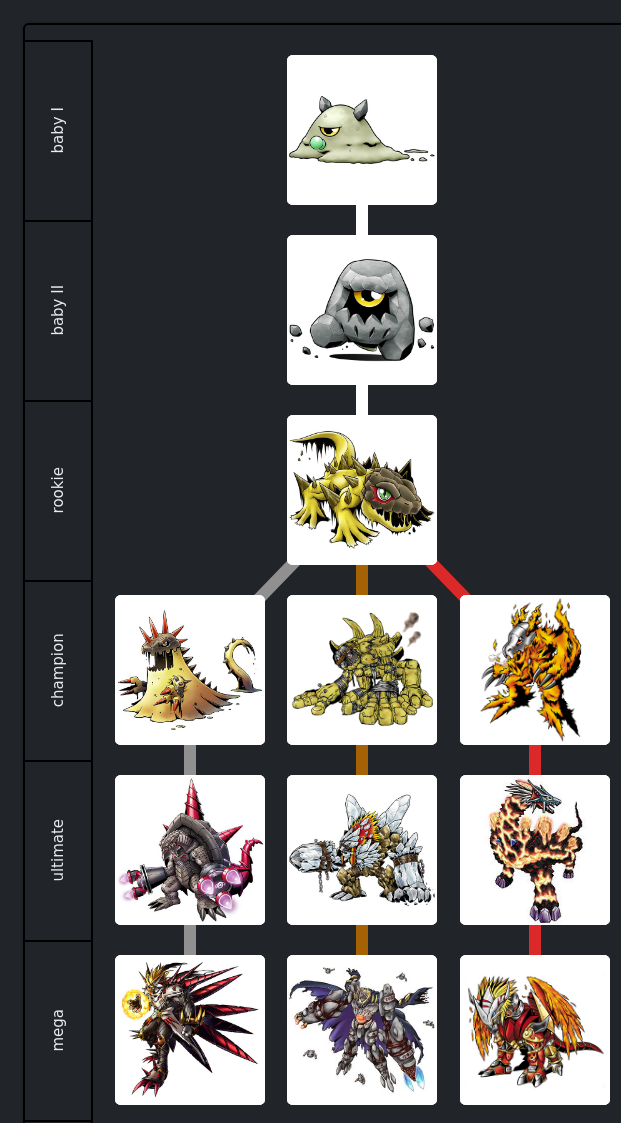Click the olive slime baby I Digimon
621x1123 pixels.
click(362, 130)
